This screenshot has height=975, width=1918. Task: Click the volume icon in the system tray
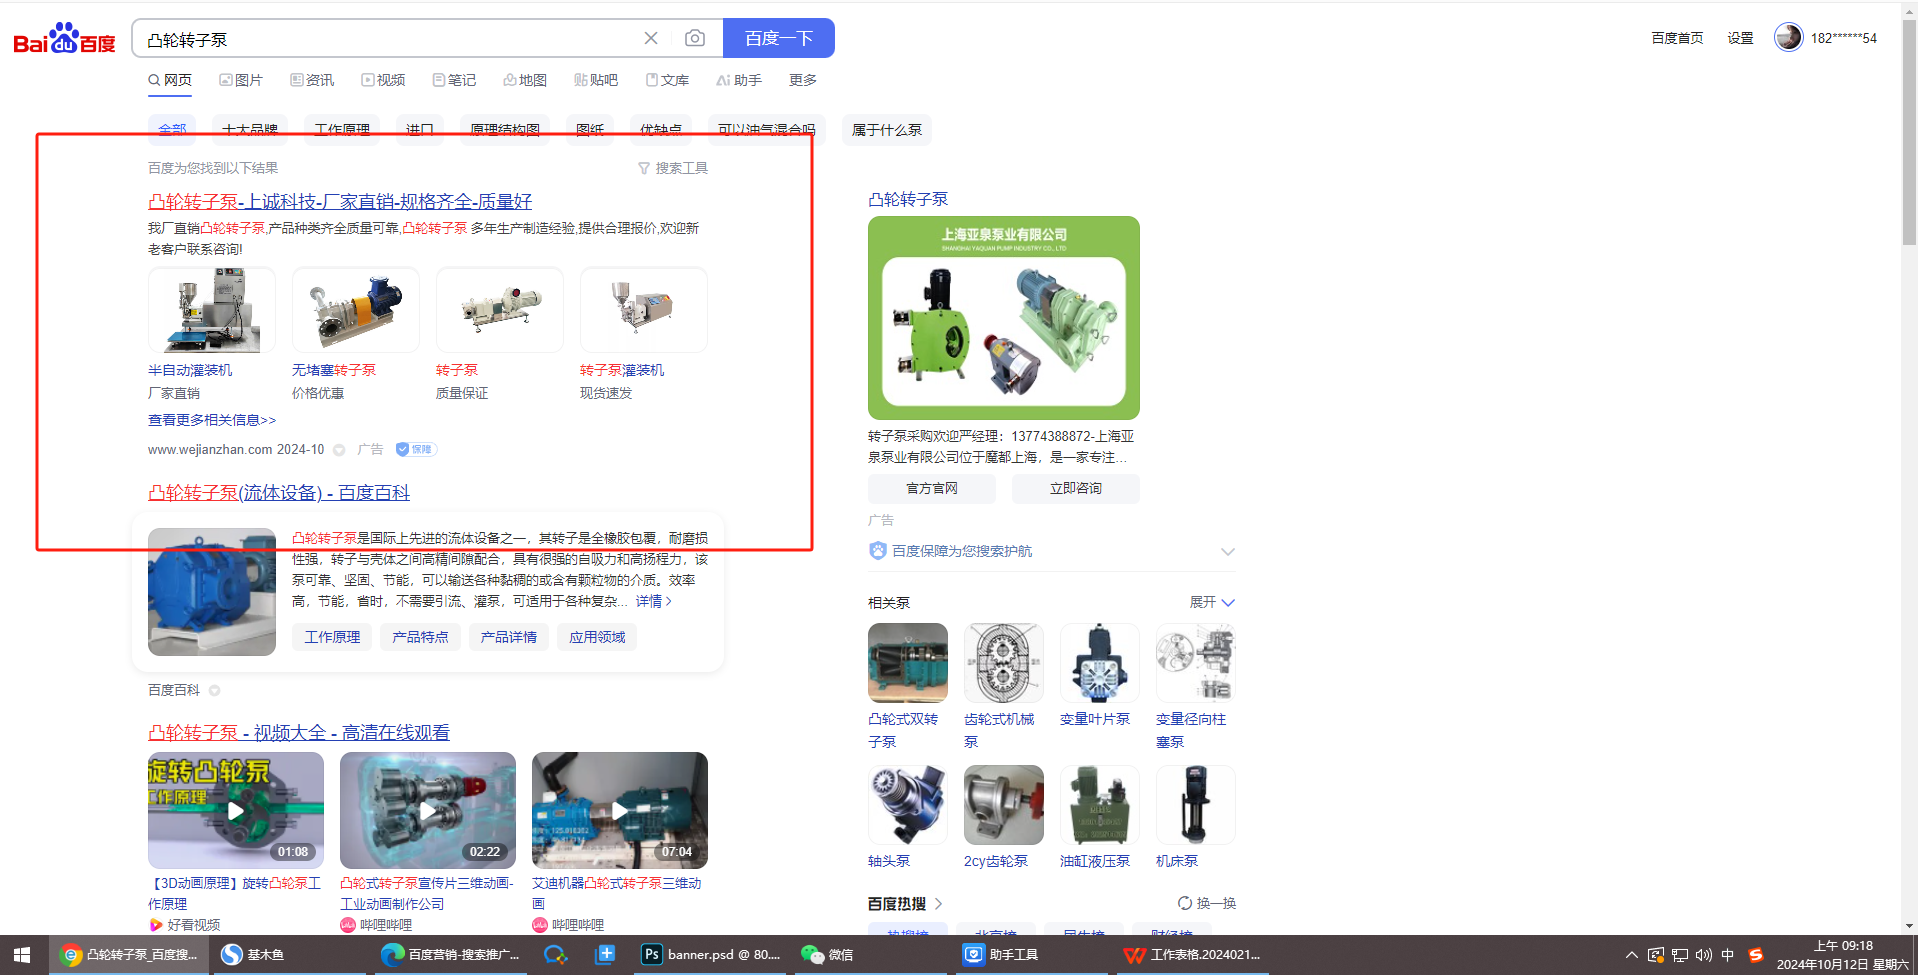tap(1704, 955)
